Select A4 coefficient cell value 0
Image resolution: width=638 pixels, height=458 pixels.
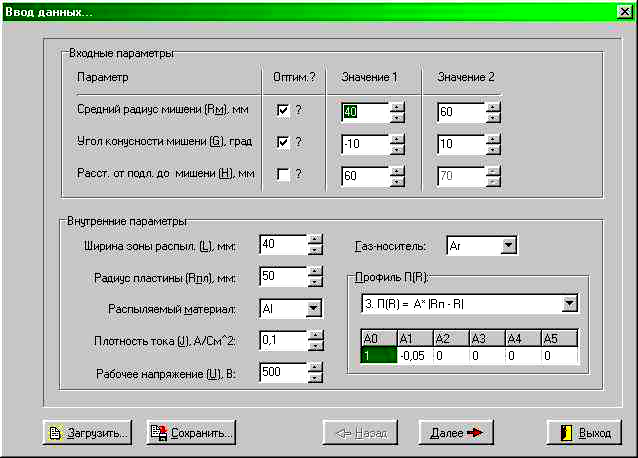point(523,355)
